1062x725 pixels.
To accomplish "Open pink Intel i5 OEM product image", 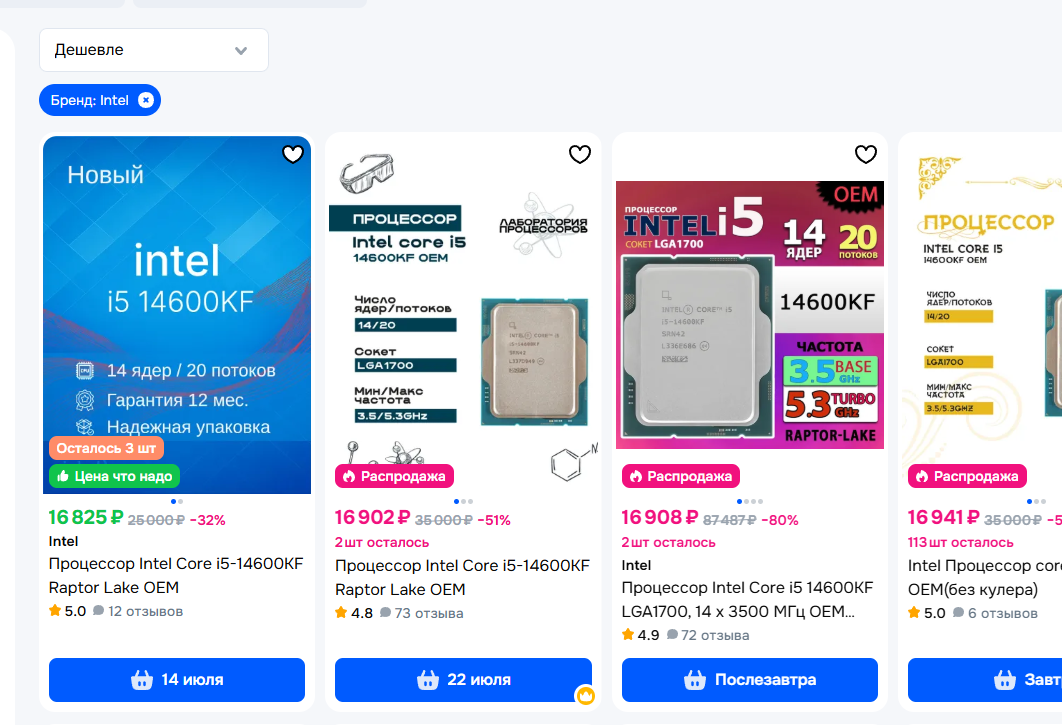I will (x=750, y=314).
